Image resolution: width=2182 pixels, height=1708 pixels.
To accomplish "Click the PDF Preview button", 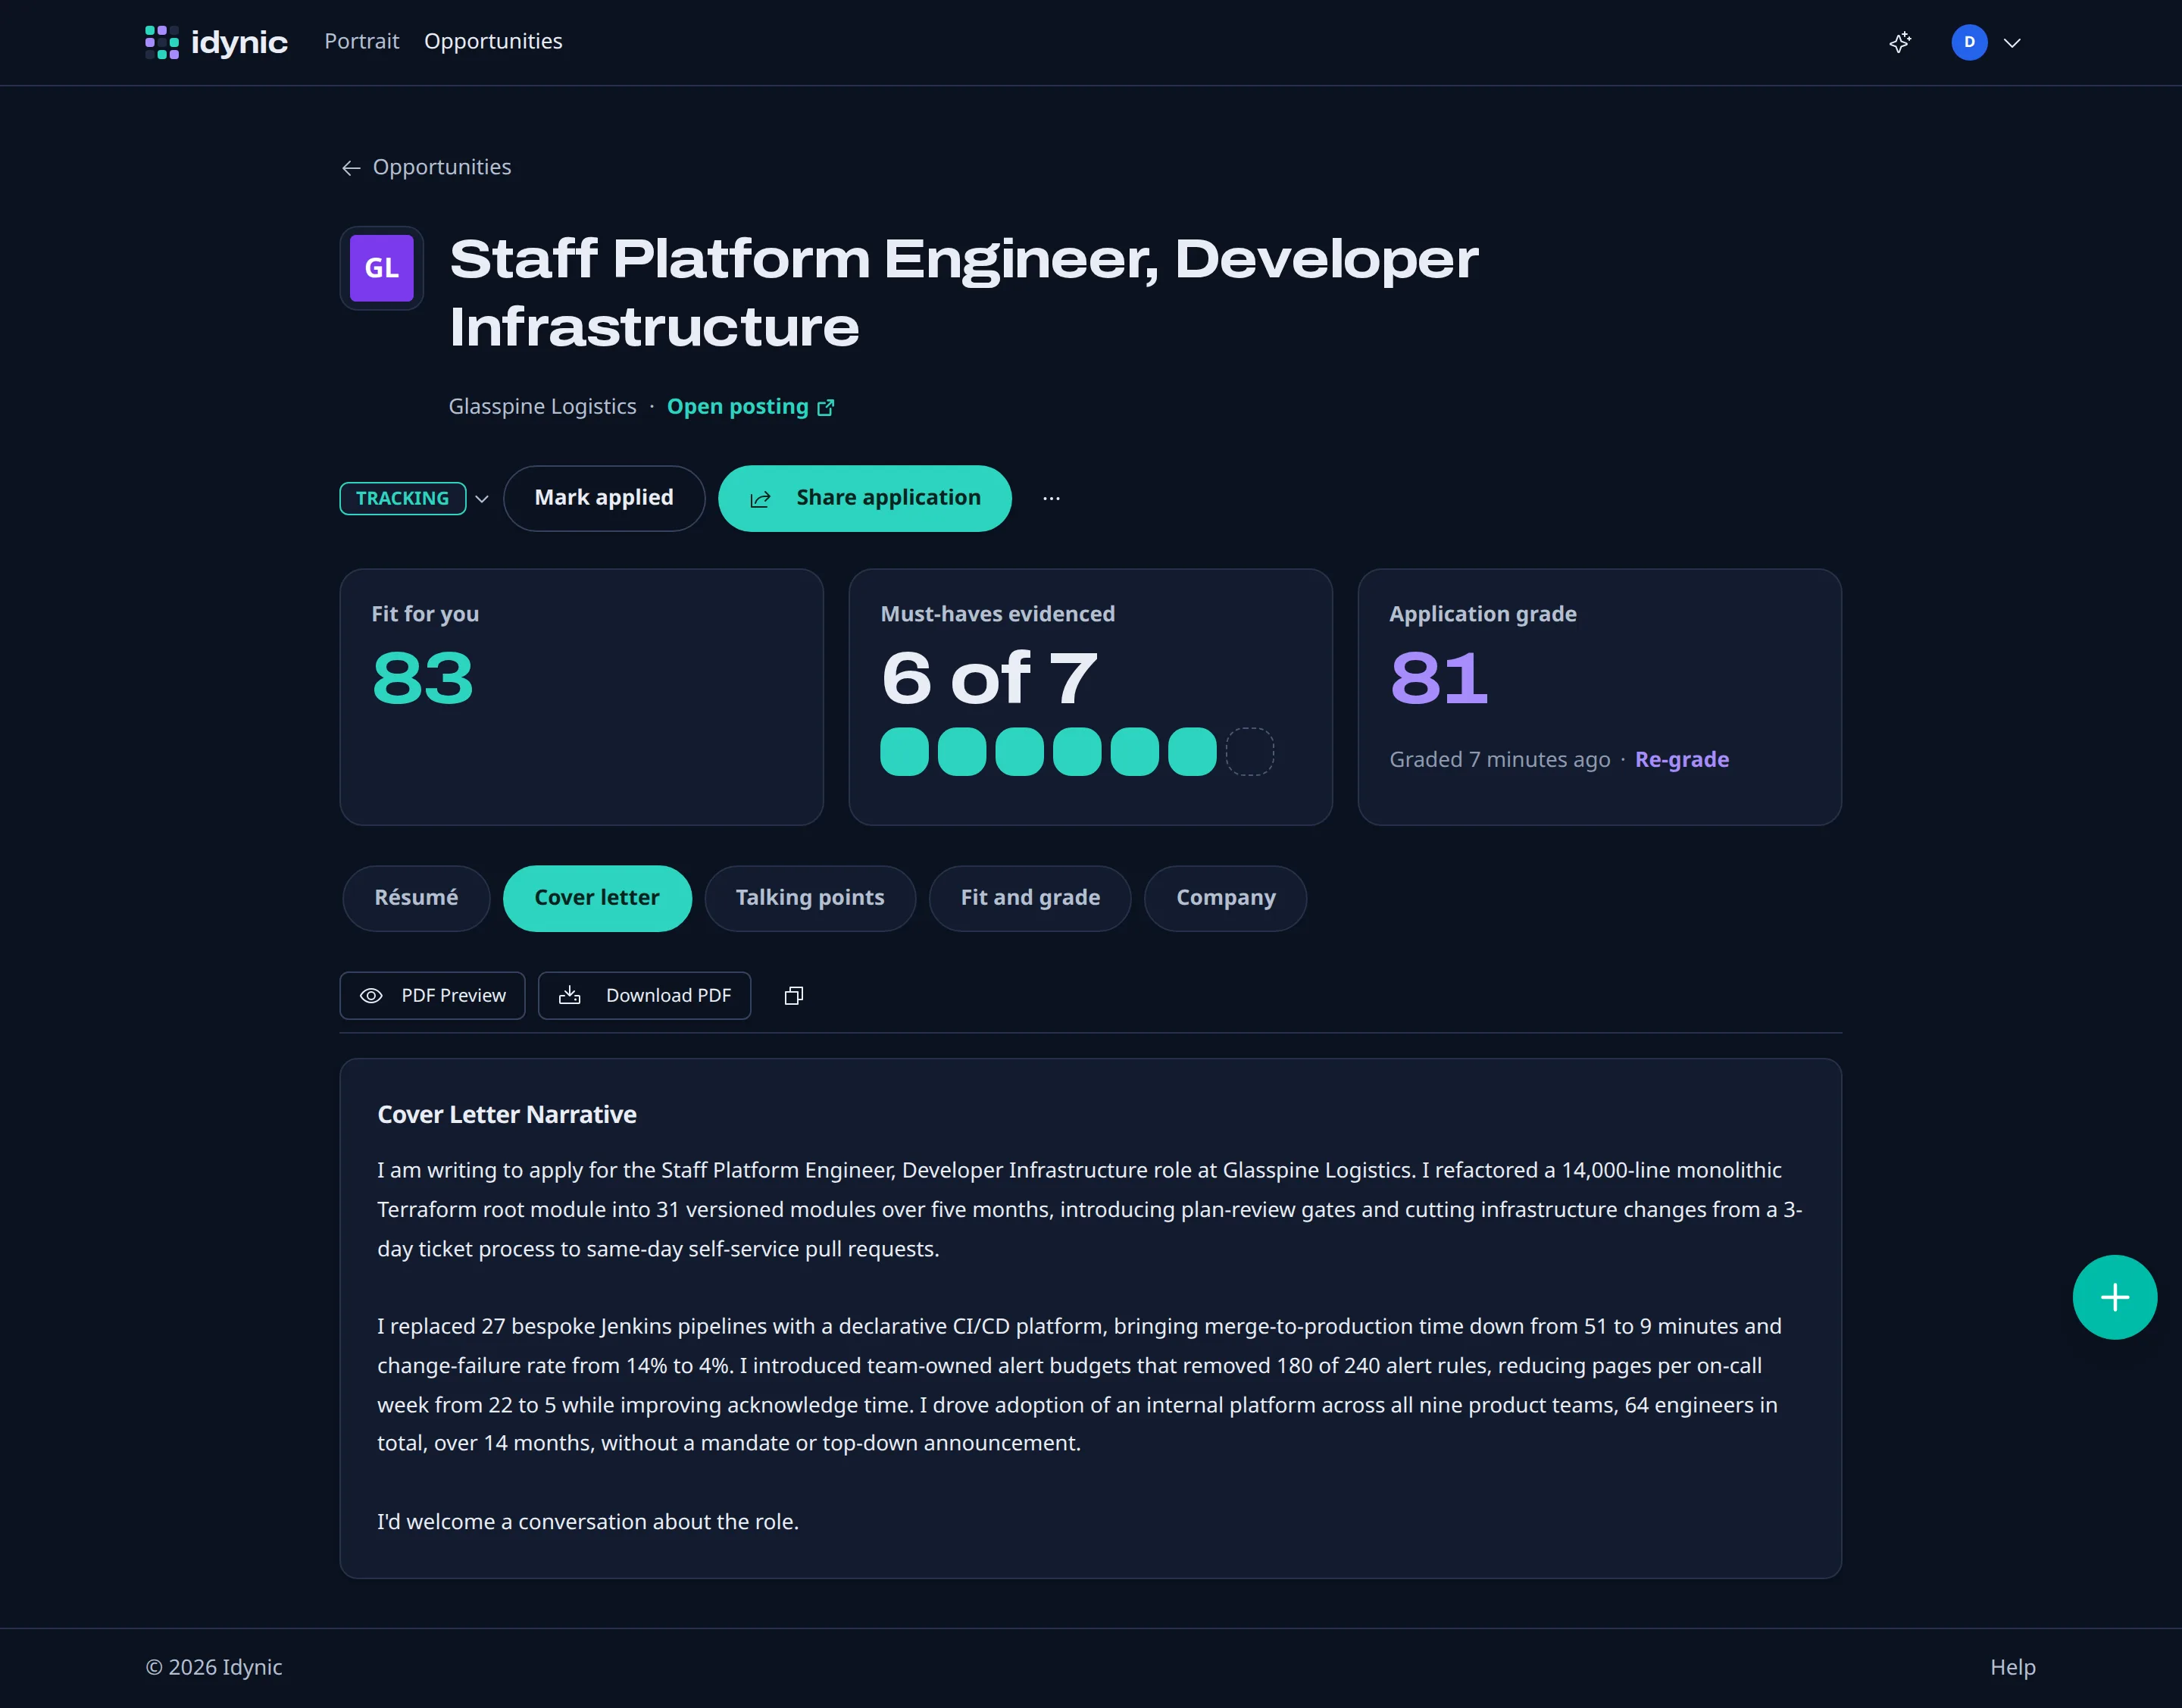I will click(432, 995).
